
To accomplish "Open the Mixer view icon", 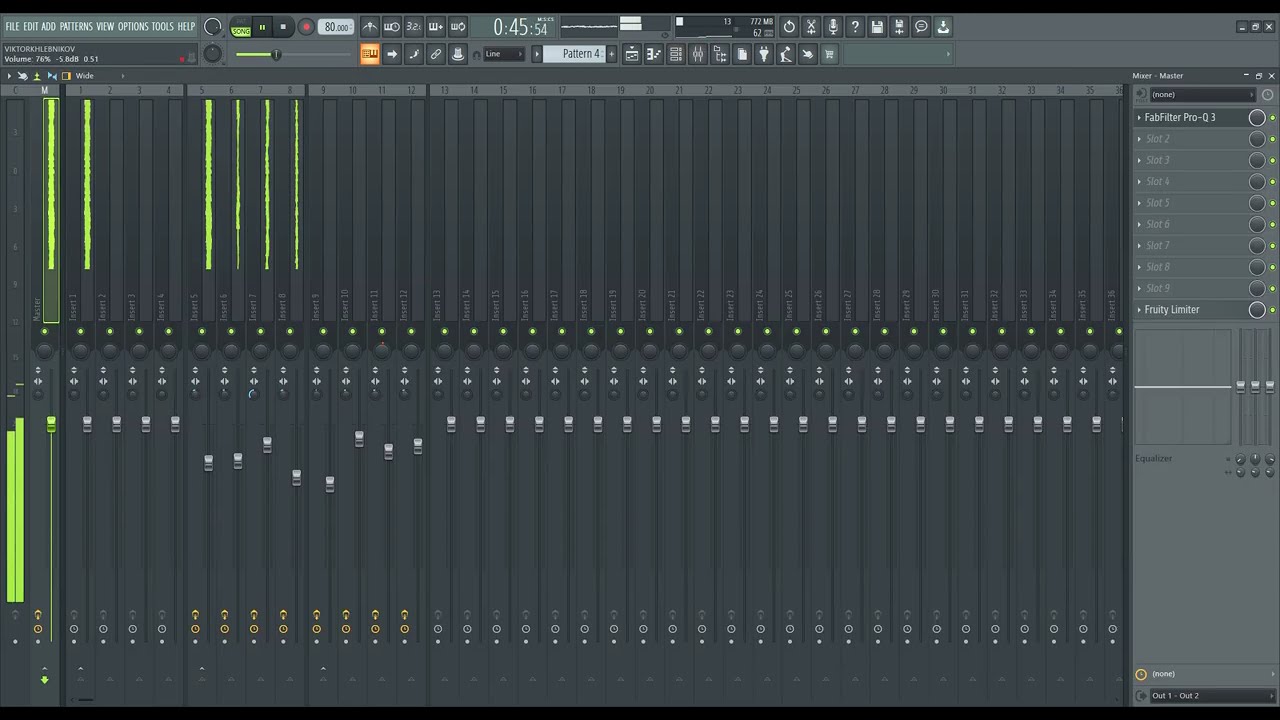I will (x=698, y=54).
